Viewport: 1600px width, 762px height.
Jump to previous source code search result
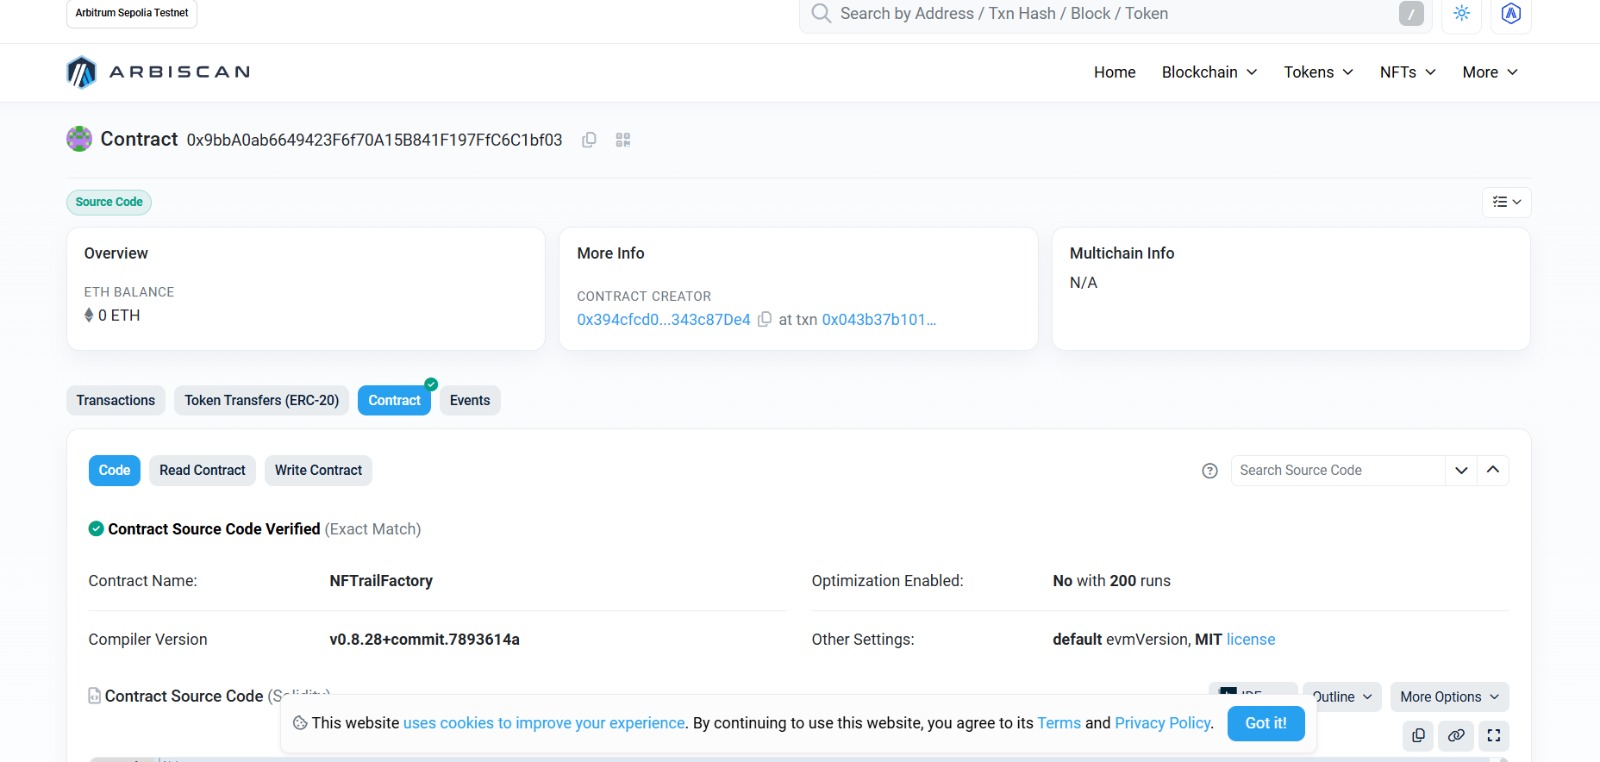pos(1493,470)
